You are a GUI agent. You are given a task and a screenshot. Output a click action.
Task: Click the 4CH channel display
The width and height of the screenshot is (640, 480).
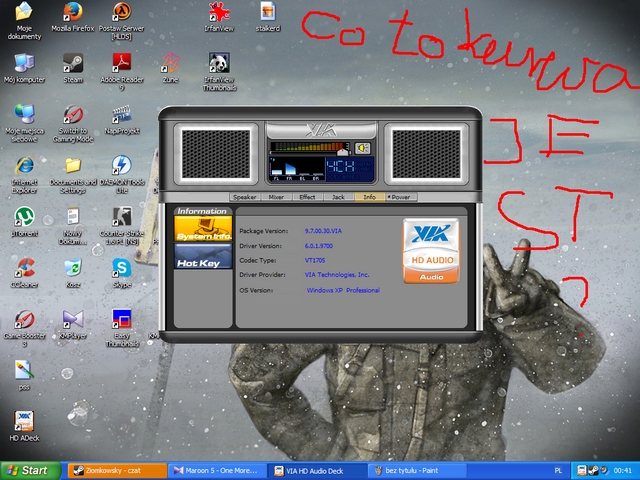349,169
